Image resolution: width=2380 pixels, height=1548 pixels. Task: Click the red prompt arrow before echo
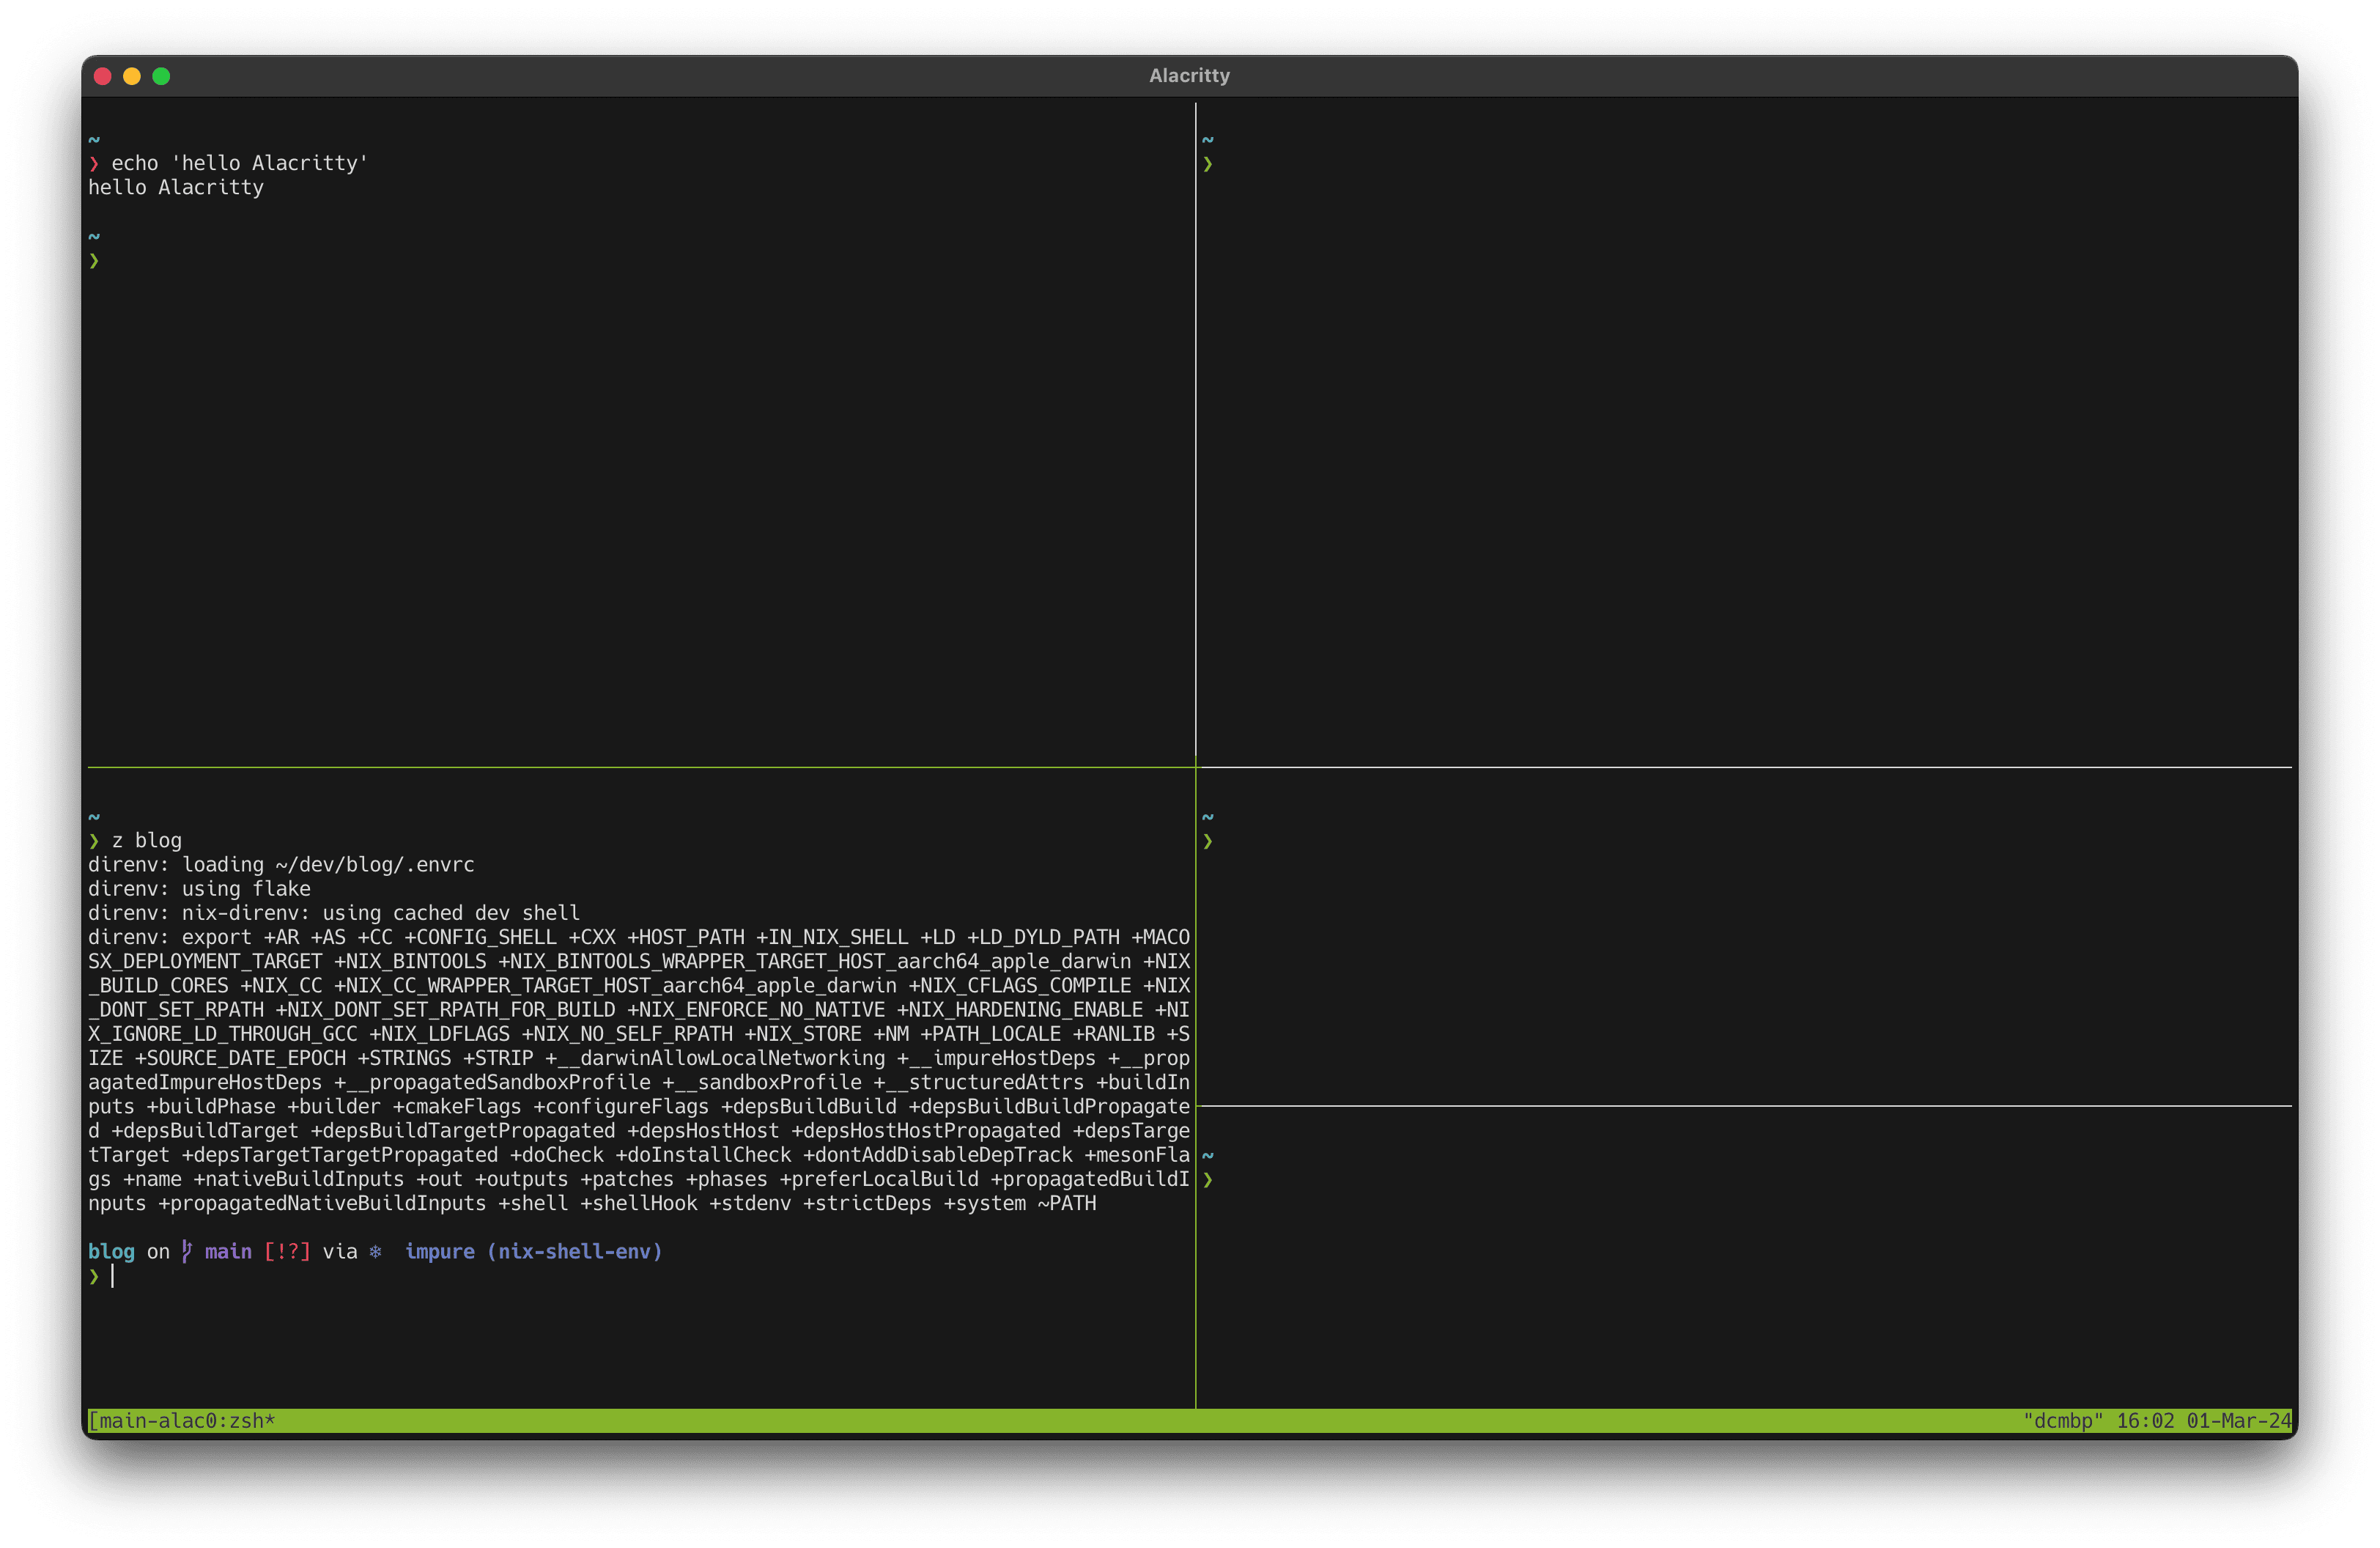click(94, 163)
